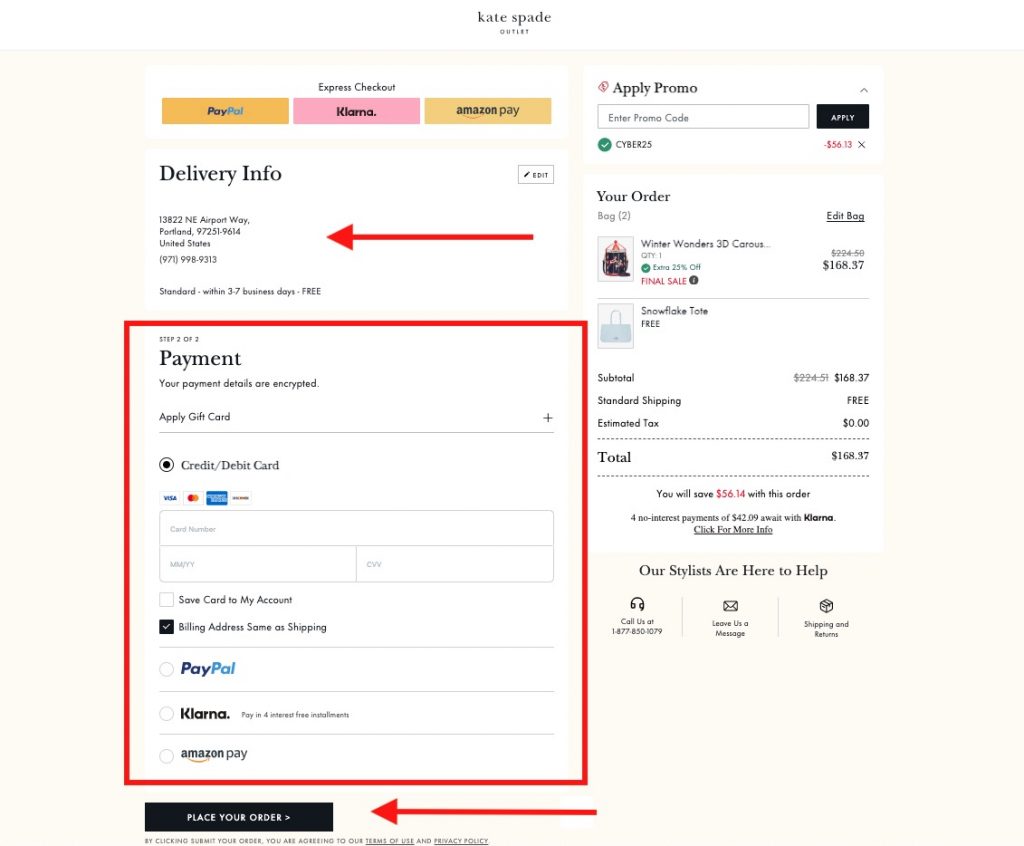Click the Klarna Pay in 4 installments text

coord(295,715)
